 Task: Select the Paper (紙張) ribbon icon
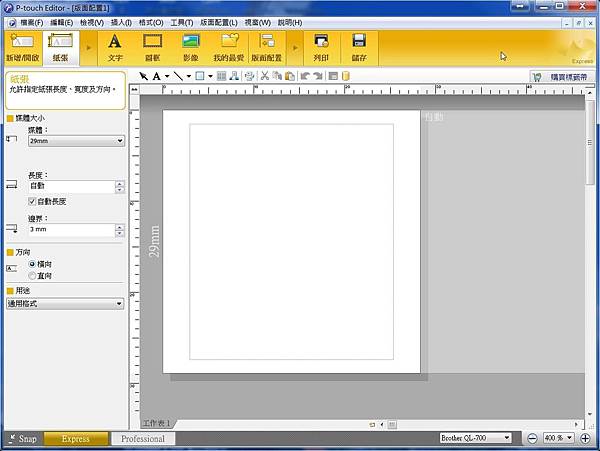click(x=60, y=48)
